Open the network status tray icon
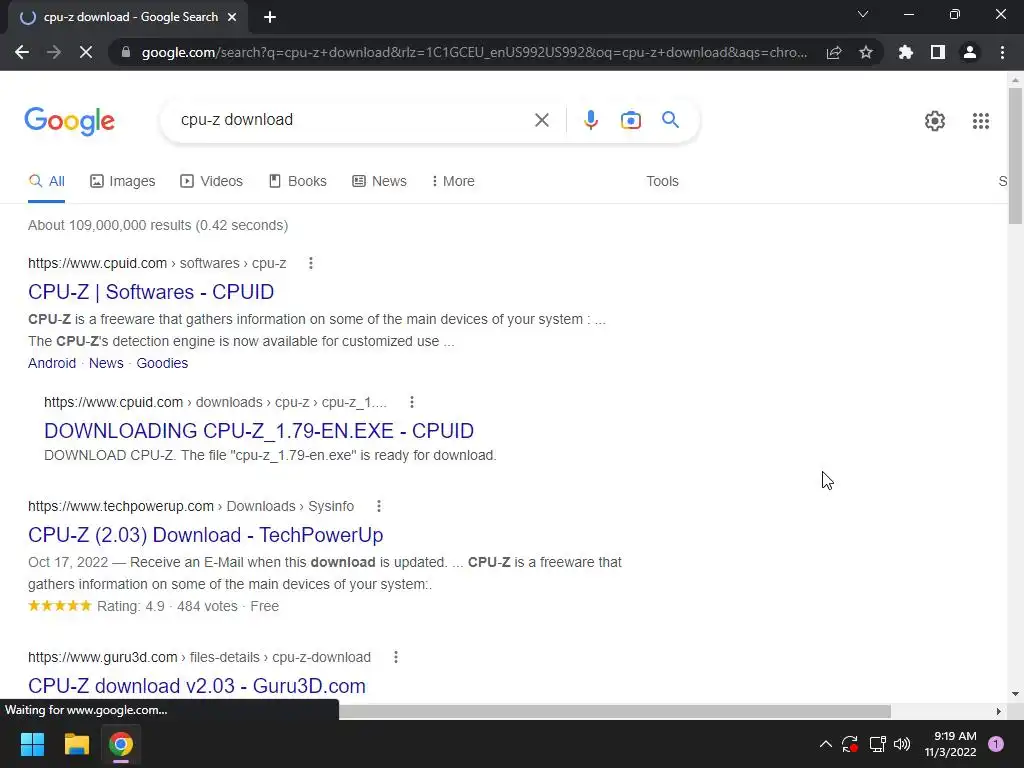Image resolution: width=1024 pixels, height=768 pixels. pos(877,744)
